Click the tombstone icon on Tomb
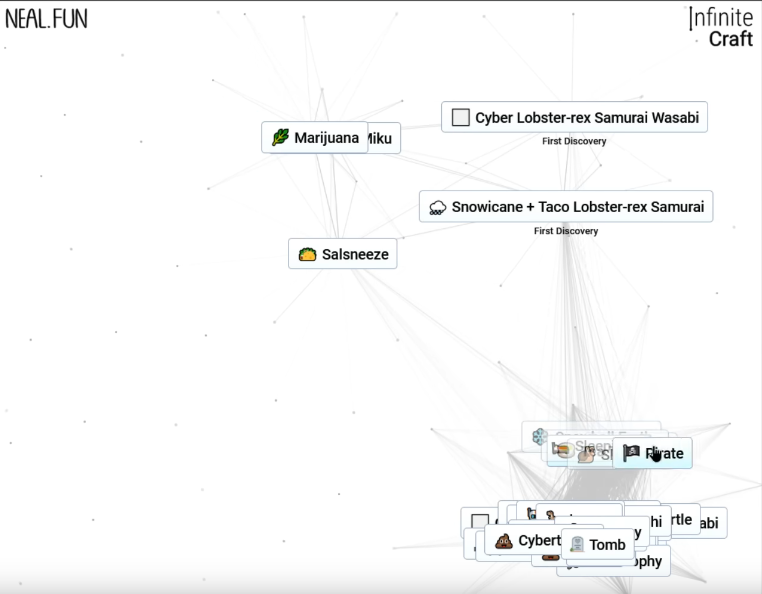This screenshot has width=762, height=594. 577,544
